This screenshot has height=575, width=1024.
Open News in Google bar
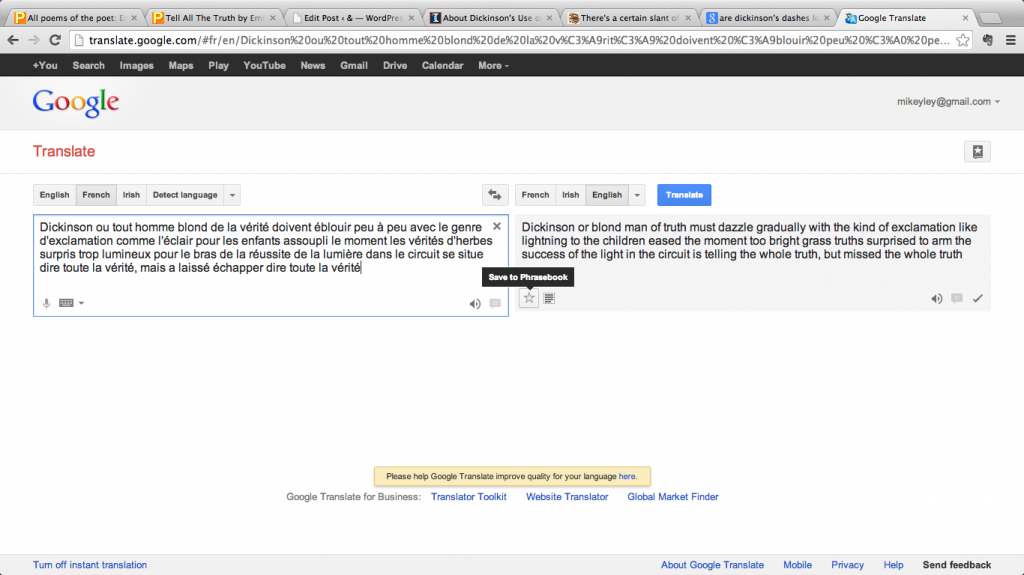point(313,65)
